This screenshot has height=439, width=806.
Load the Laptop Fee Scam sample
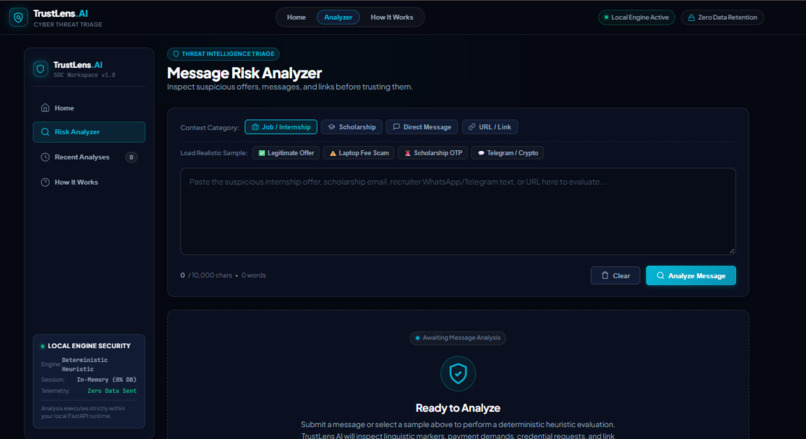tap(359, 153)
